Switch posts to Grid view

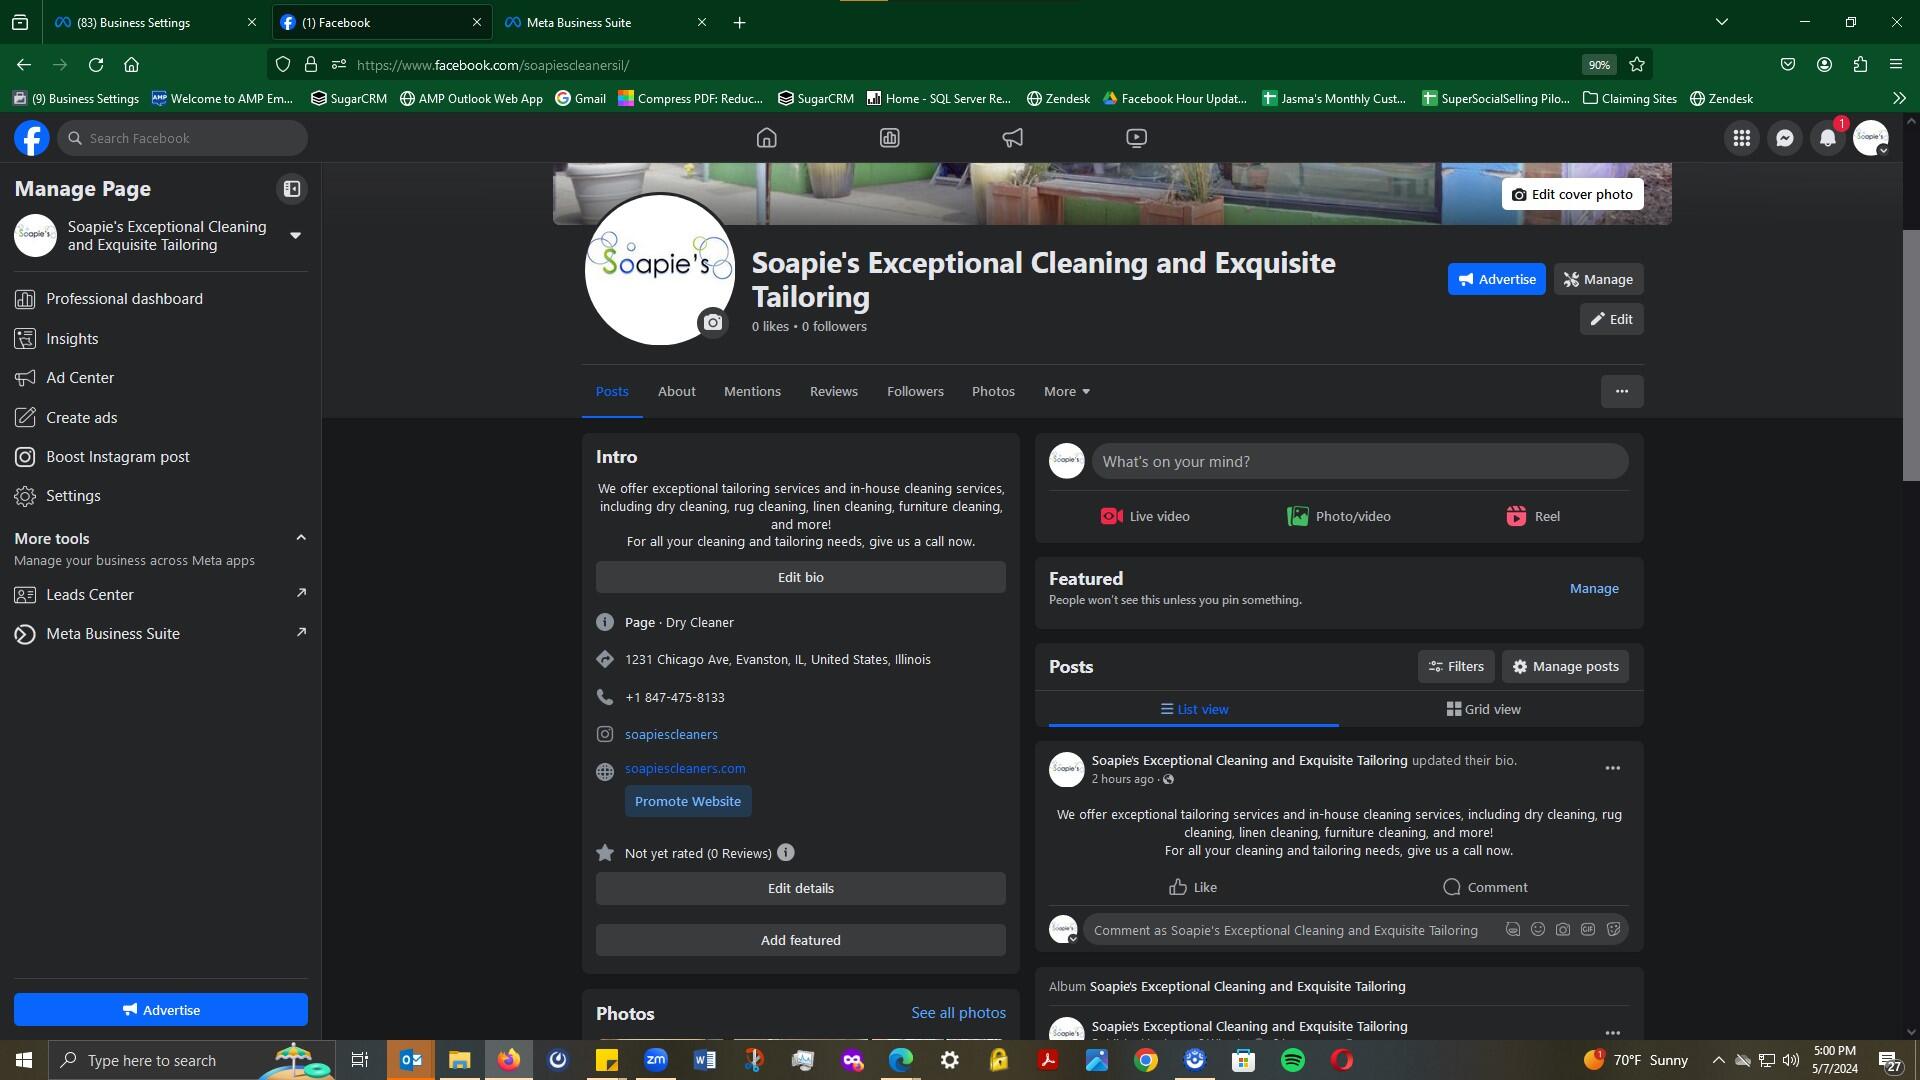coord(1483,709)
